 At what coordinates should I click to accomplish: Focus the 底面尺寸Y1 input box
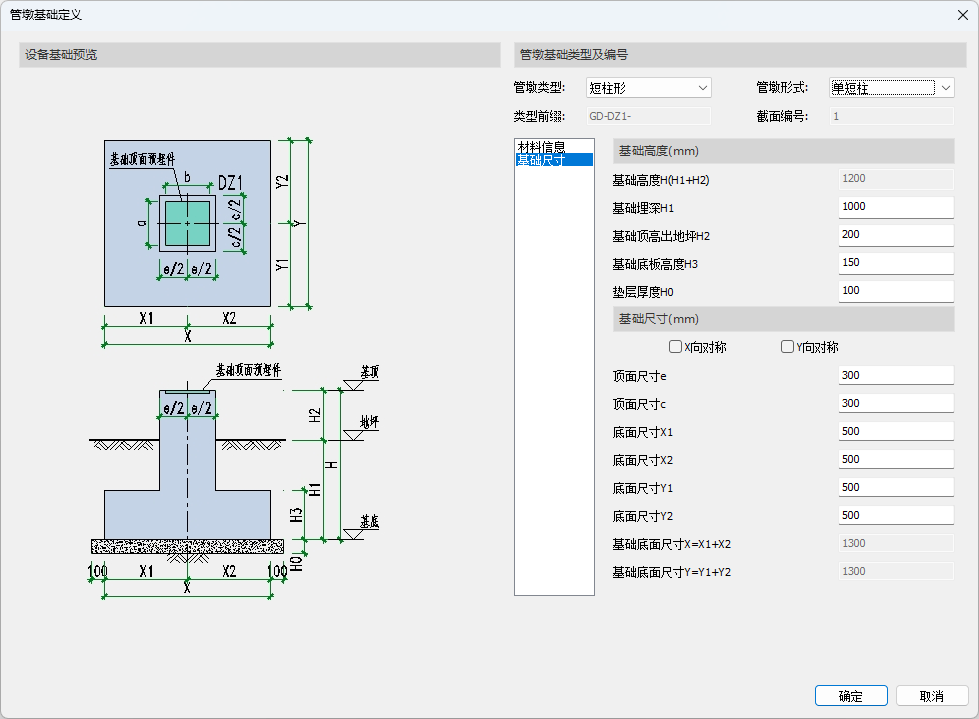(x=896, y=488)
